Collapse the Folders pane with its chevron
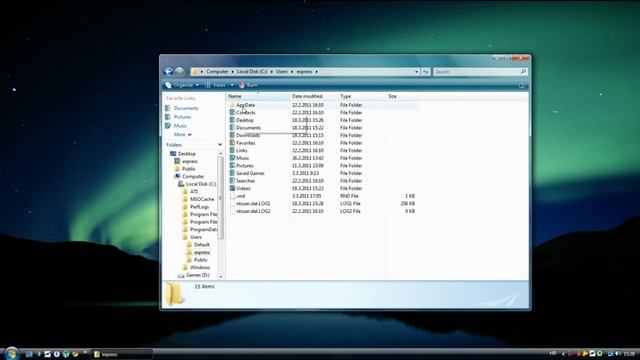This screenshot has height=360, width=640. [x=220, y=145]
